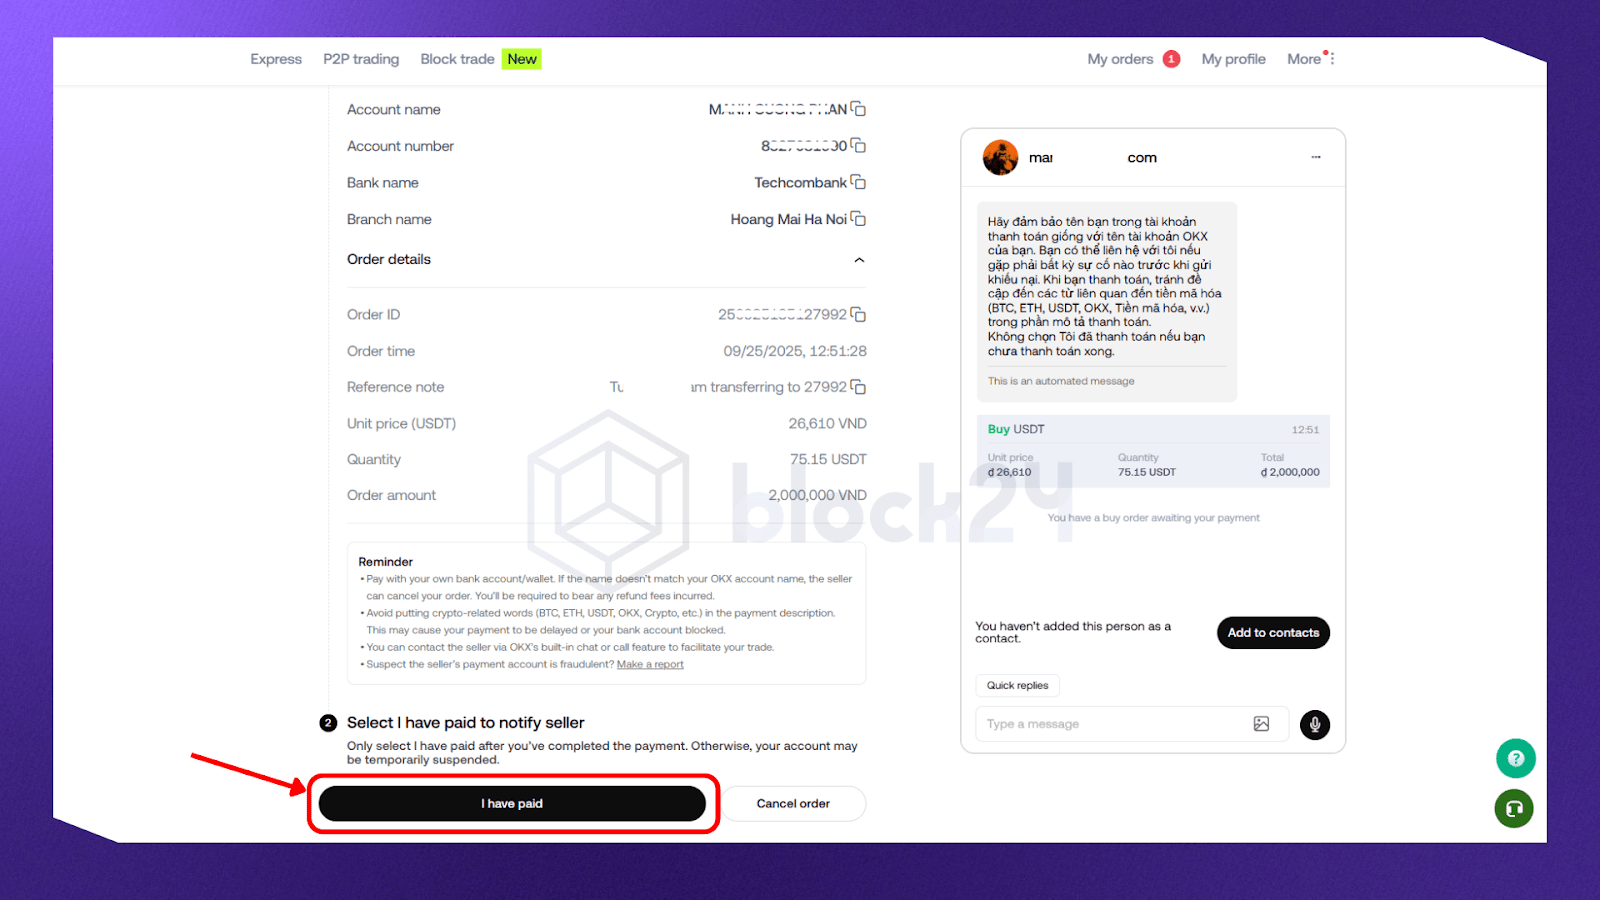
Task: Copy the Hoang Mai Ha Noi branch name
Action: (858, 219)
